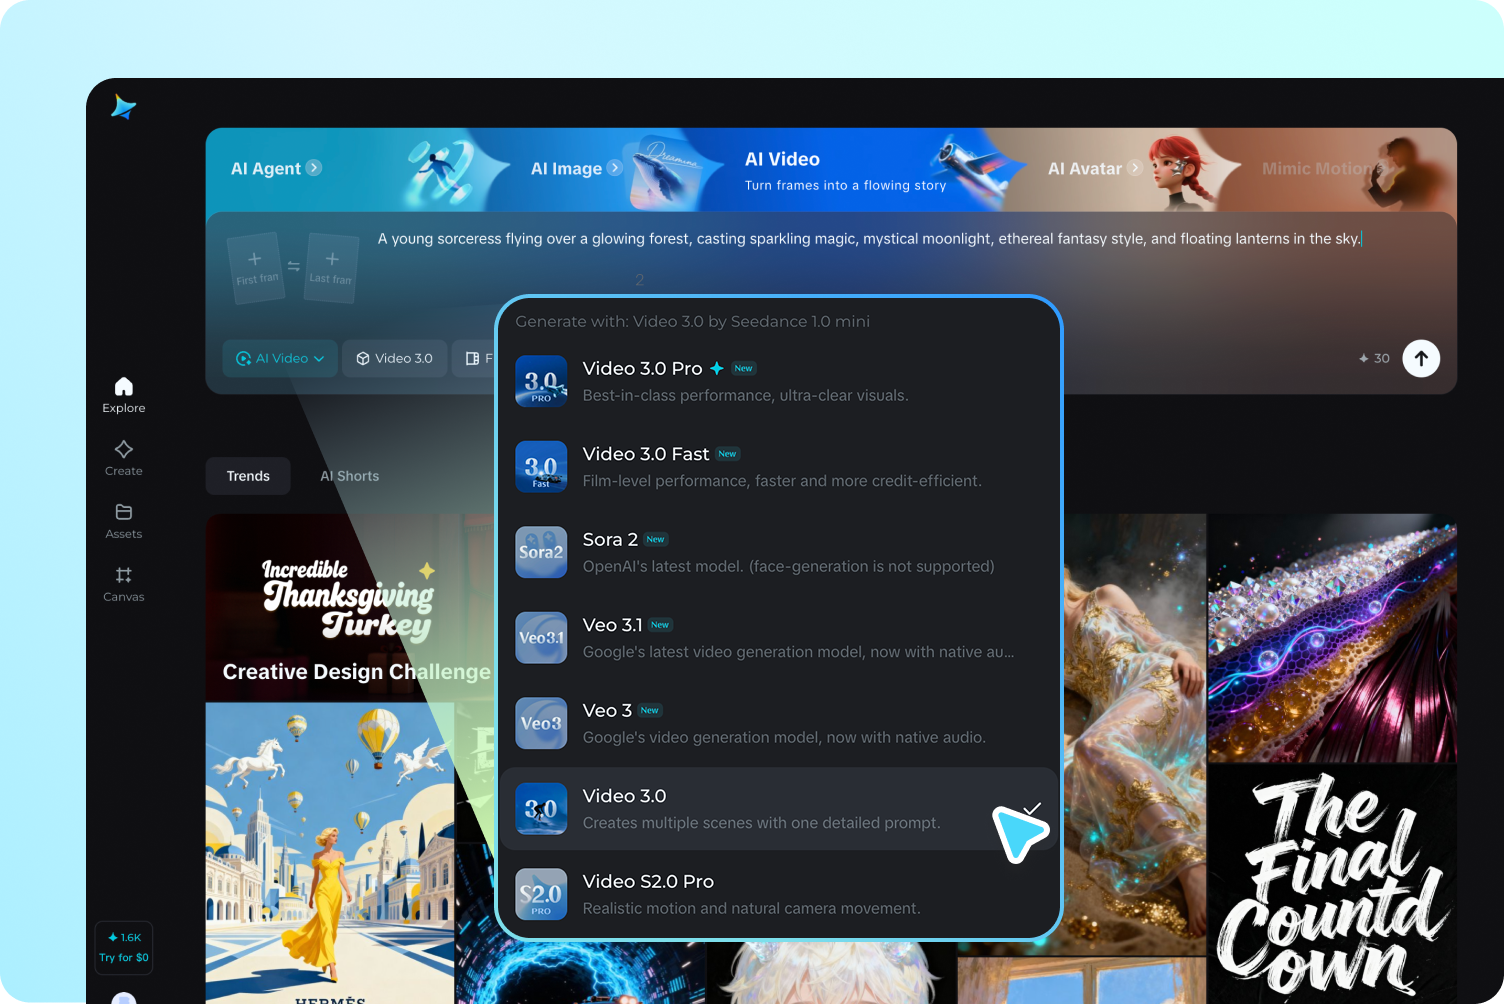
Task: Select the Sora 2 model
Action: (778, 552)
